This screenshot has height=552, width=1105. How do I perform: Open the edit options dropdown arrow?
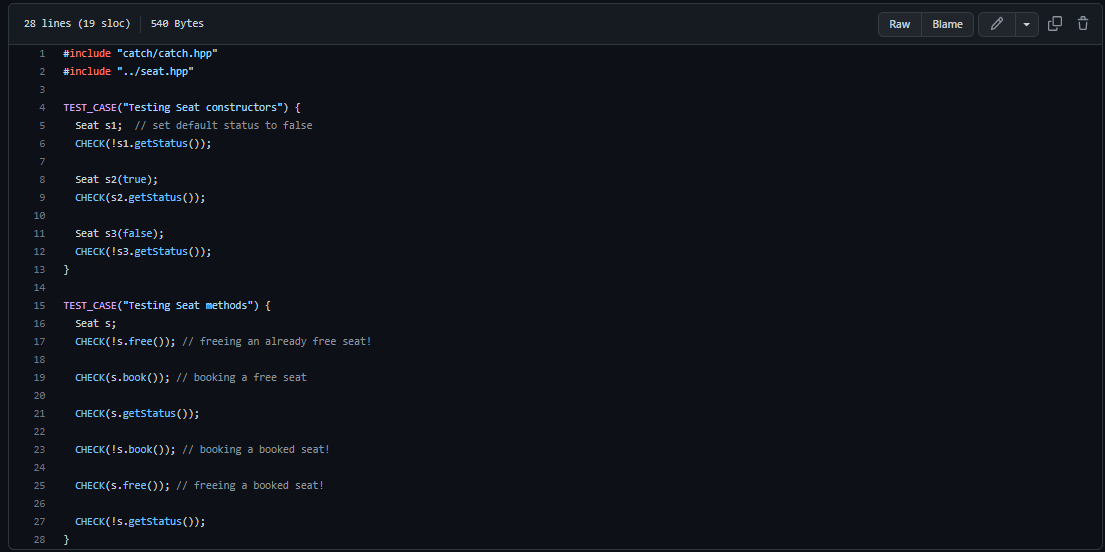(x=1026, y=24)
